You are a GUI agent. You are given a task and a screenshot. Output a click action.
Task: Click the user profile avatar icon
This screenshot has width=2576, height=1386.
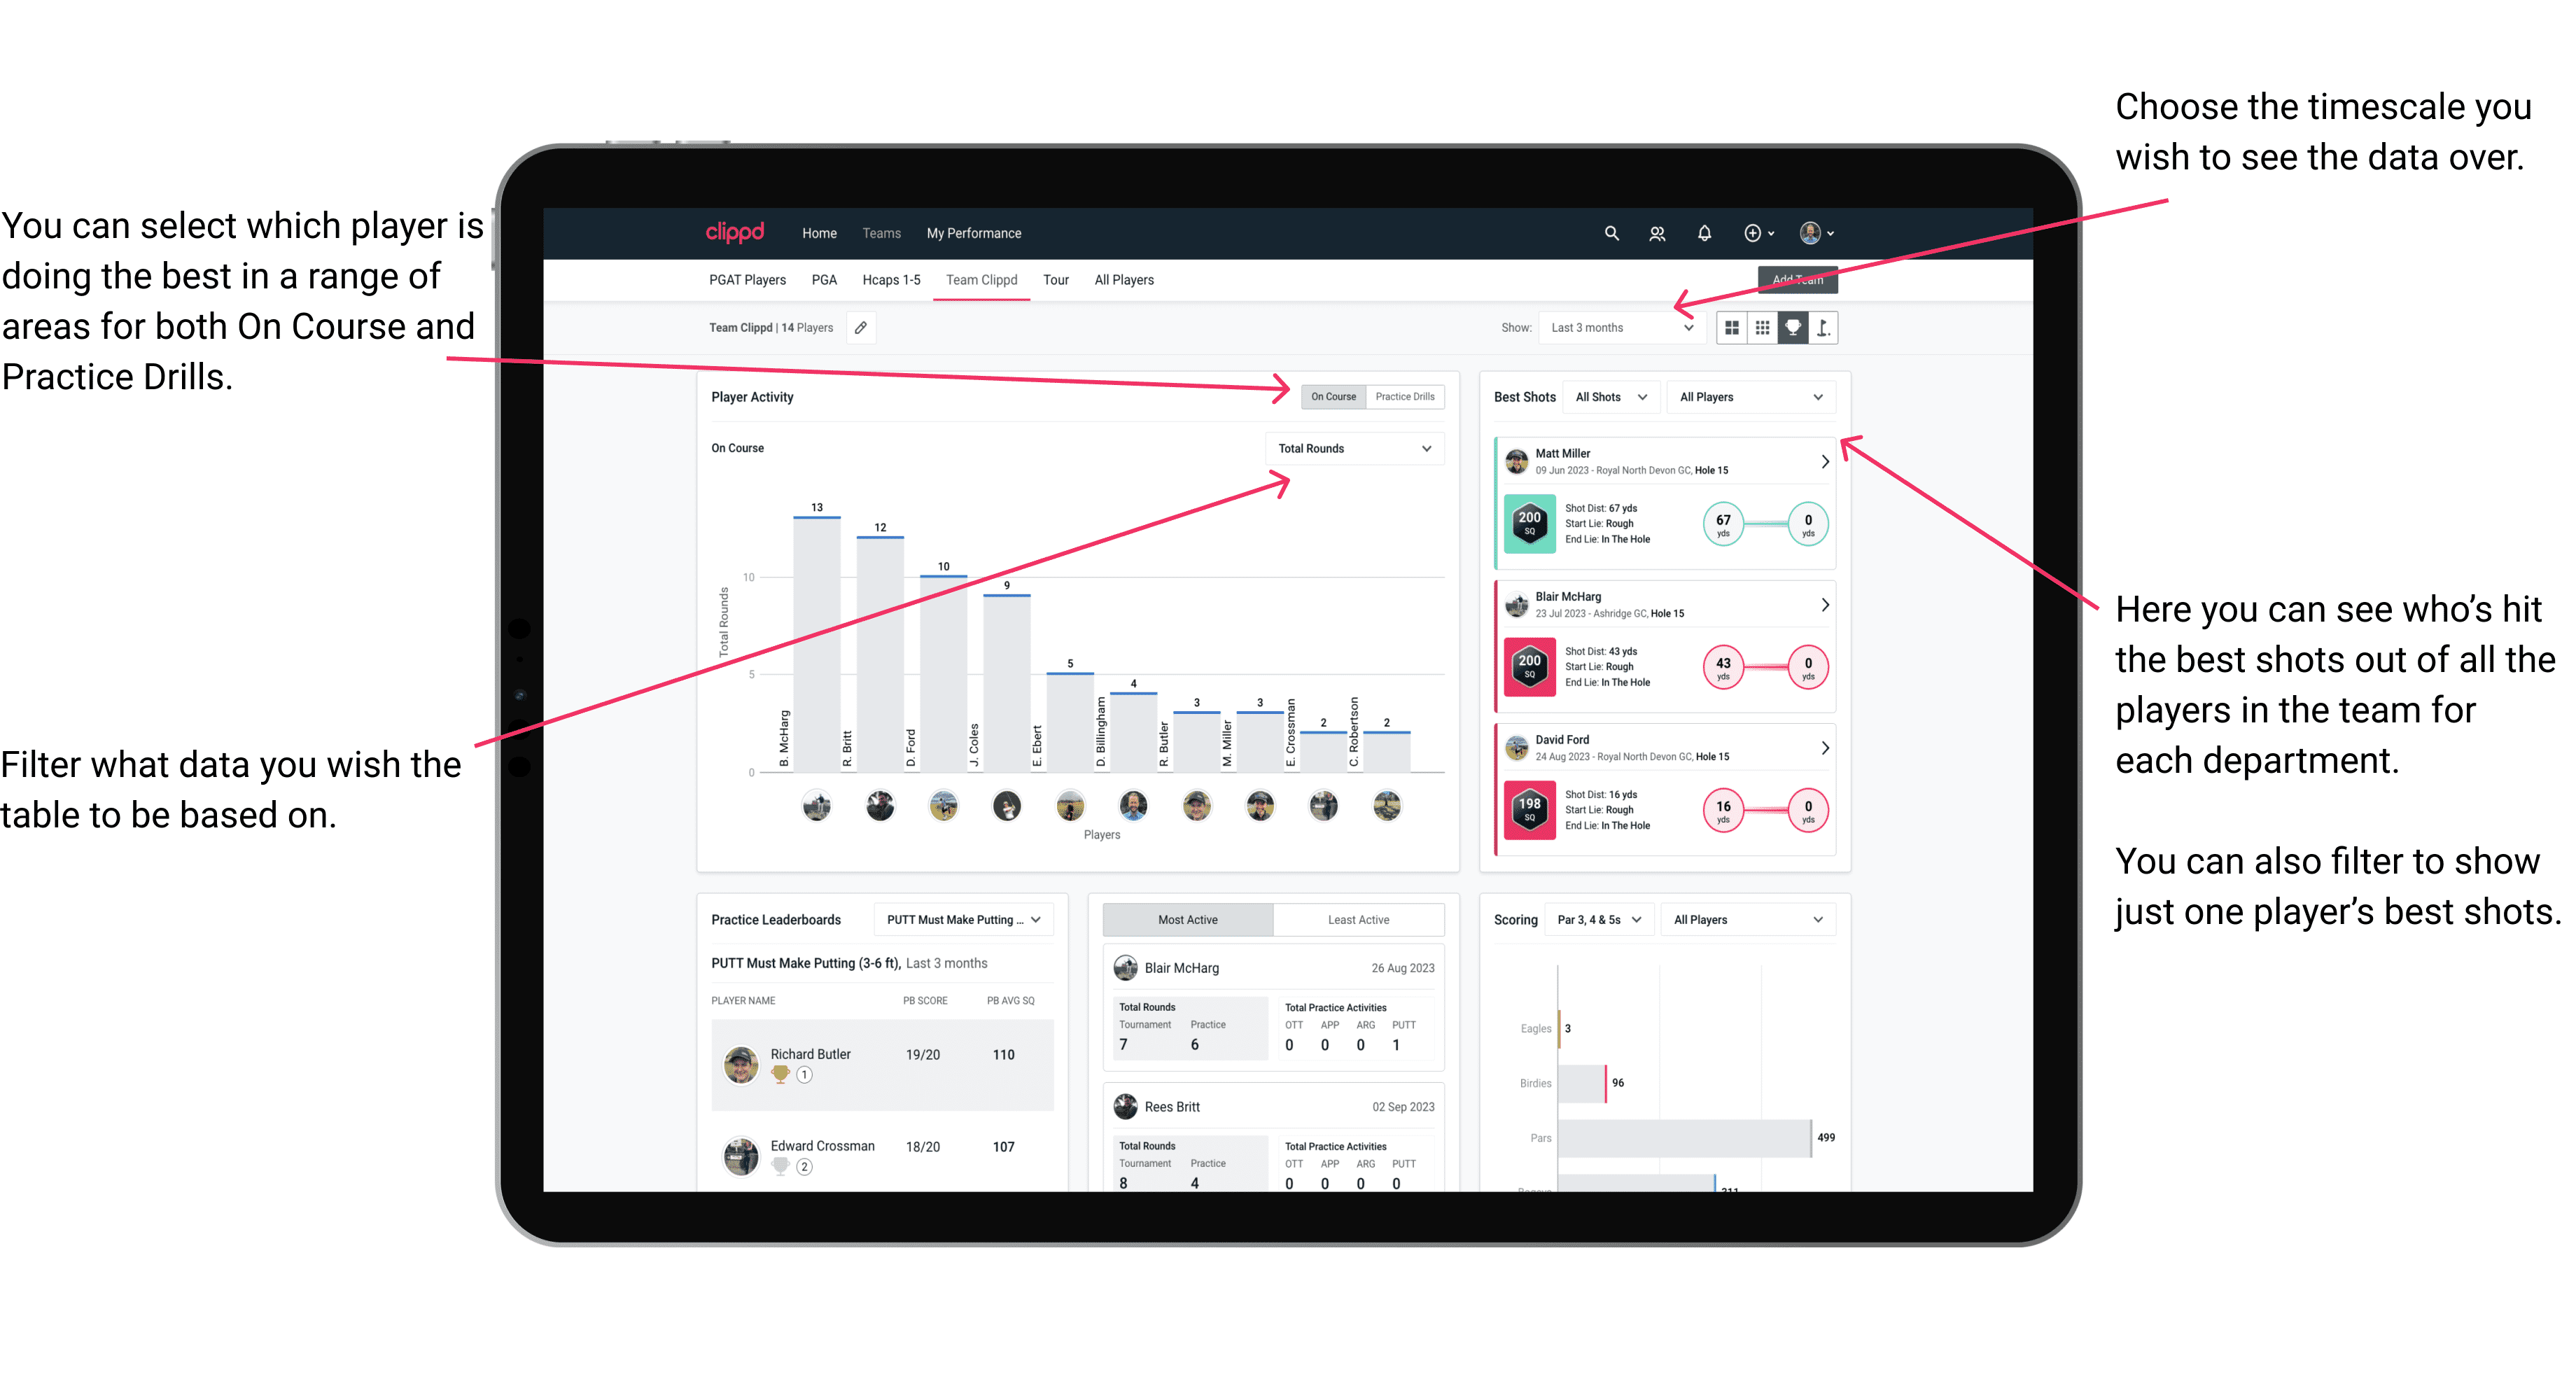(1814, 232)
